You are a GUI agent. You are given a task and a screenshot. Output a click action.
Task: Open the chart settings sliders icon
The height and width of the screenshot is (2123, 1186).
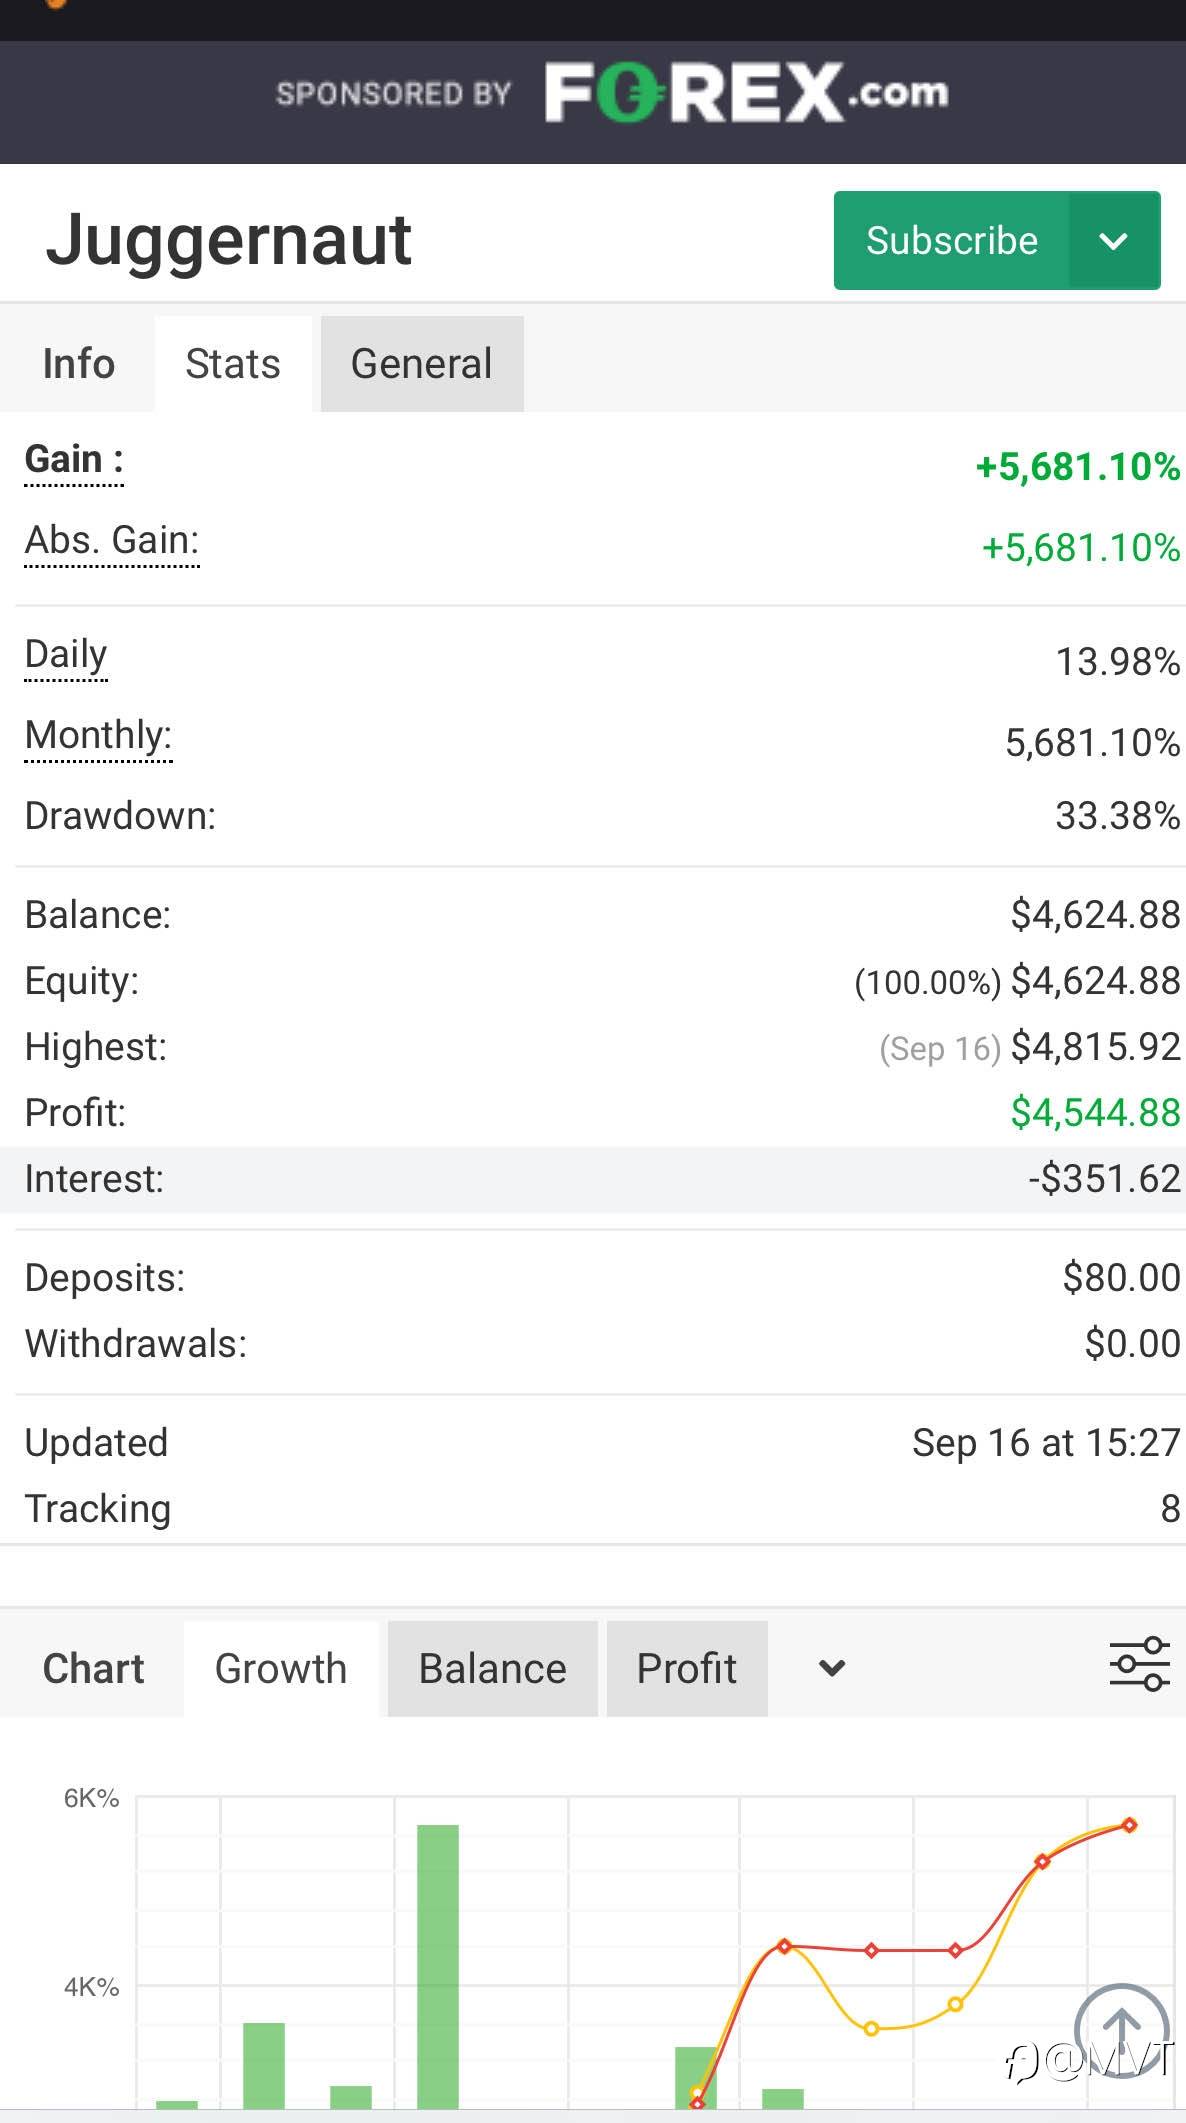[x=1139, y=1664]
